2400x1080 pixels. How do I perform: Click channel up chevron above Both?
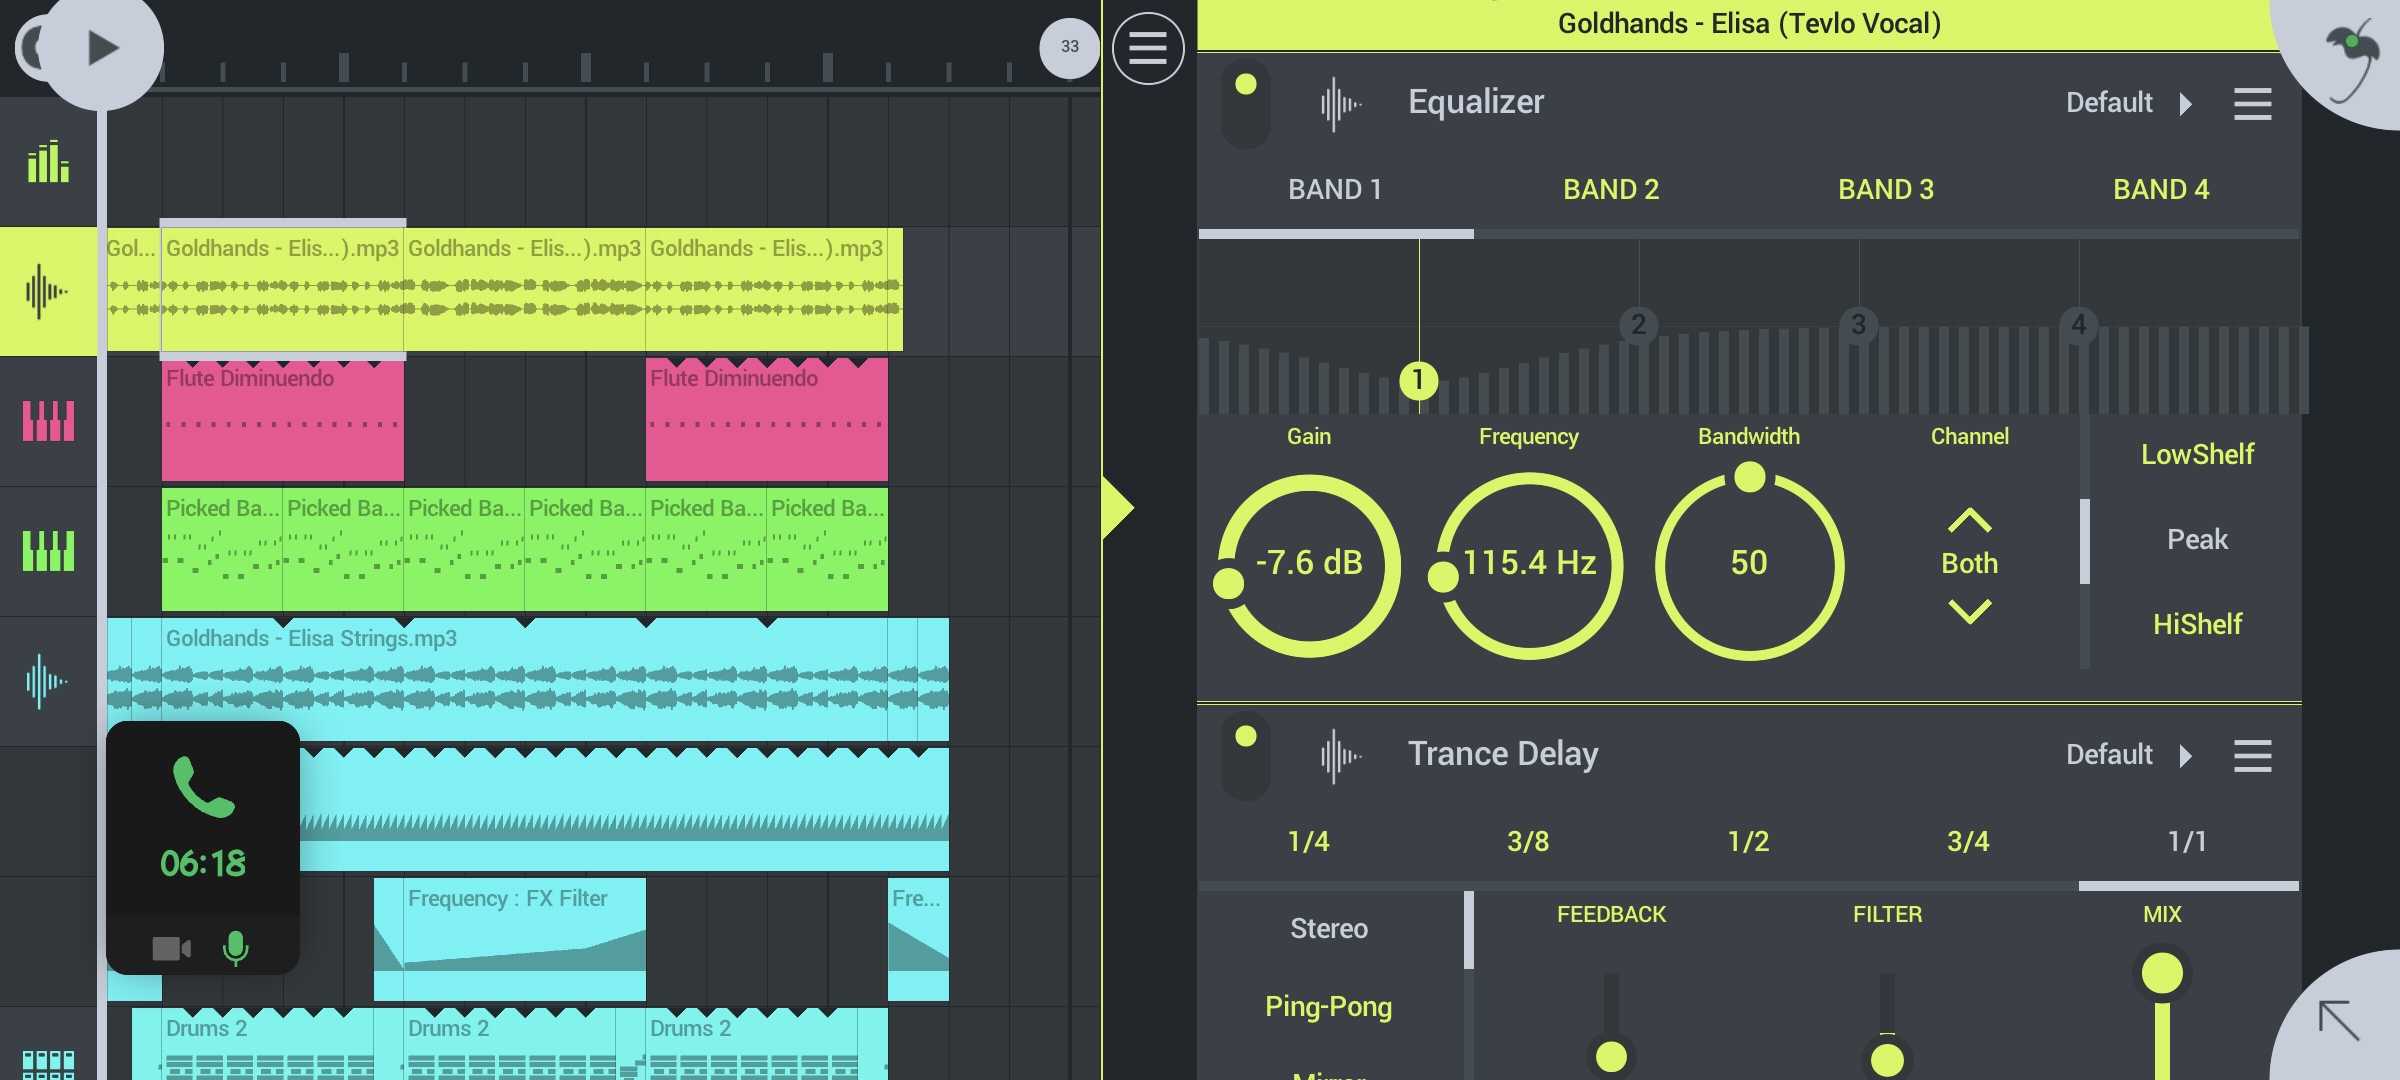(1969, 521)
